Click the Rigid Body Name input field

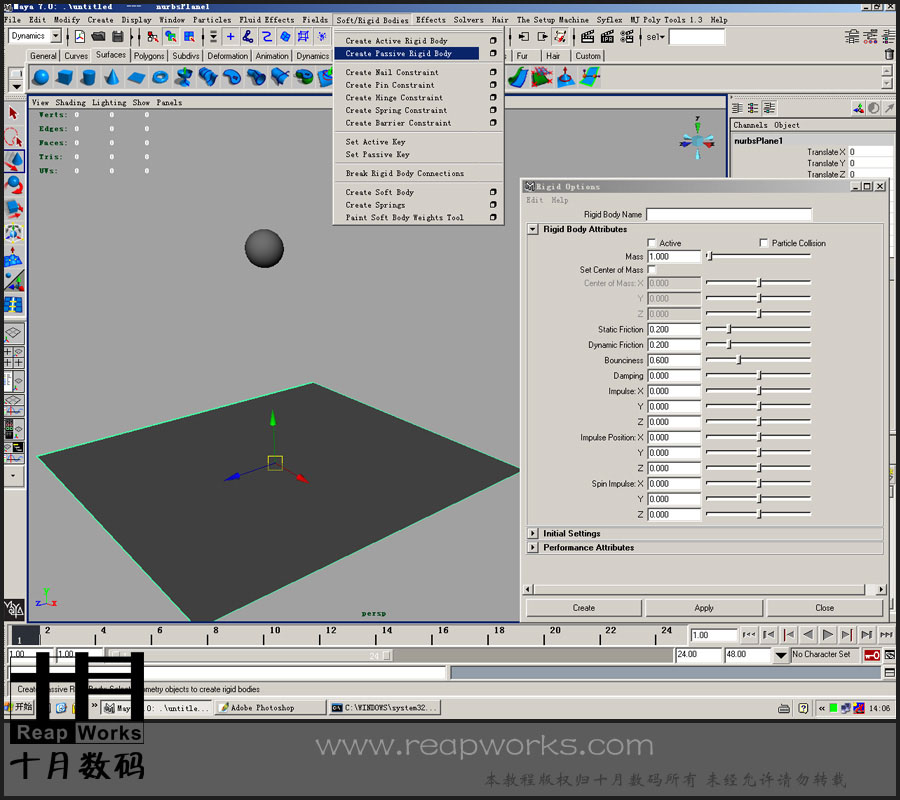(728, 214)
